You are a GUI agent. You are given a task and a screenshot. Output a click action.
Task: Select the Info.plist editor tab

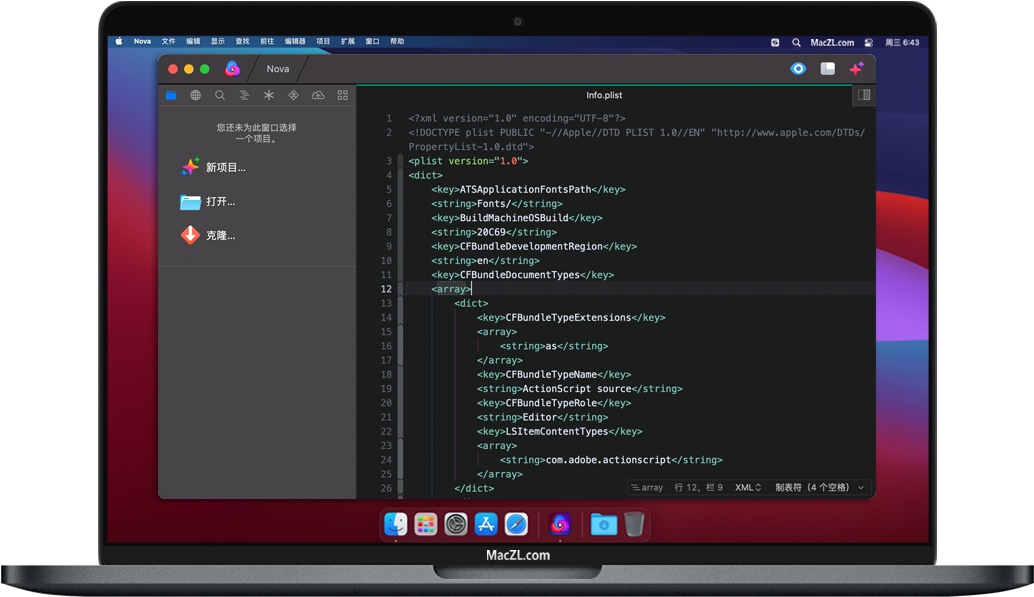point(604,95)
